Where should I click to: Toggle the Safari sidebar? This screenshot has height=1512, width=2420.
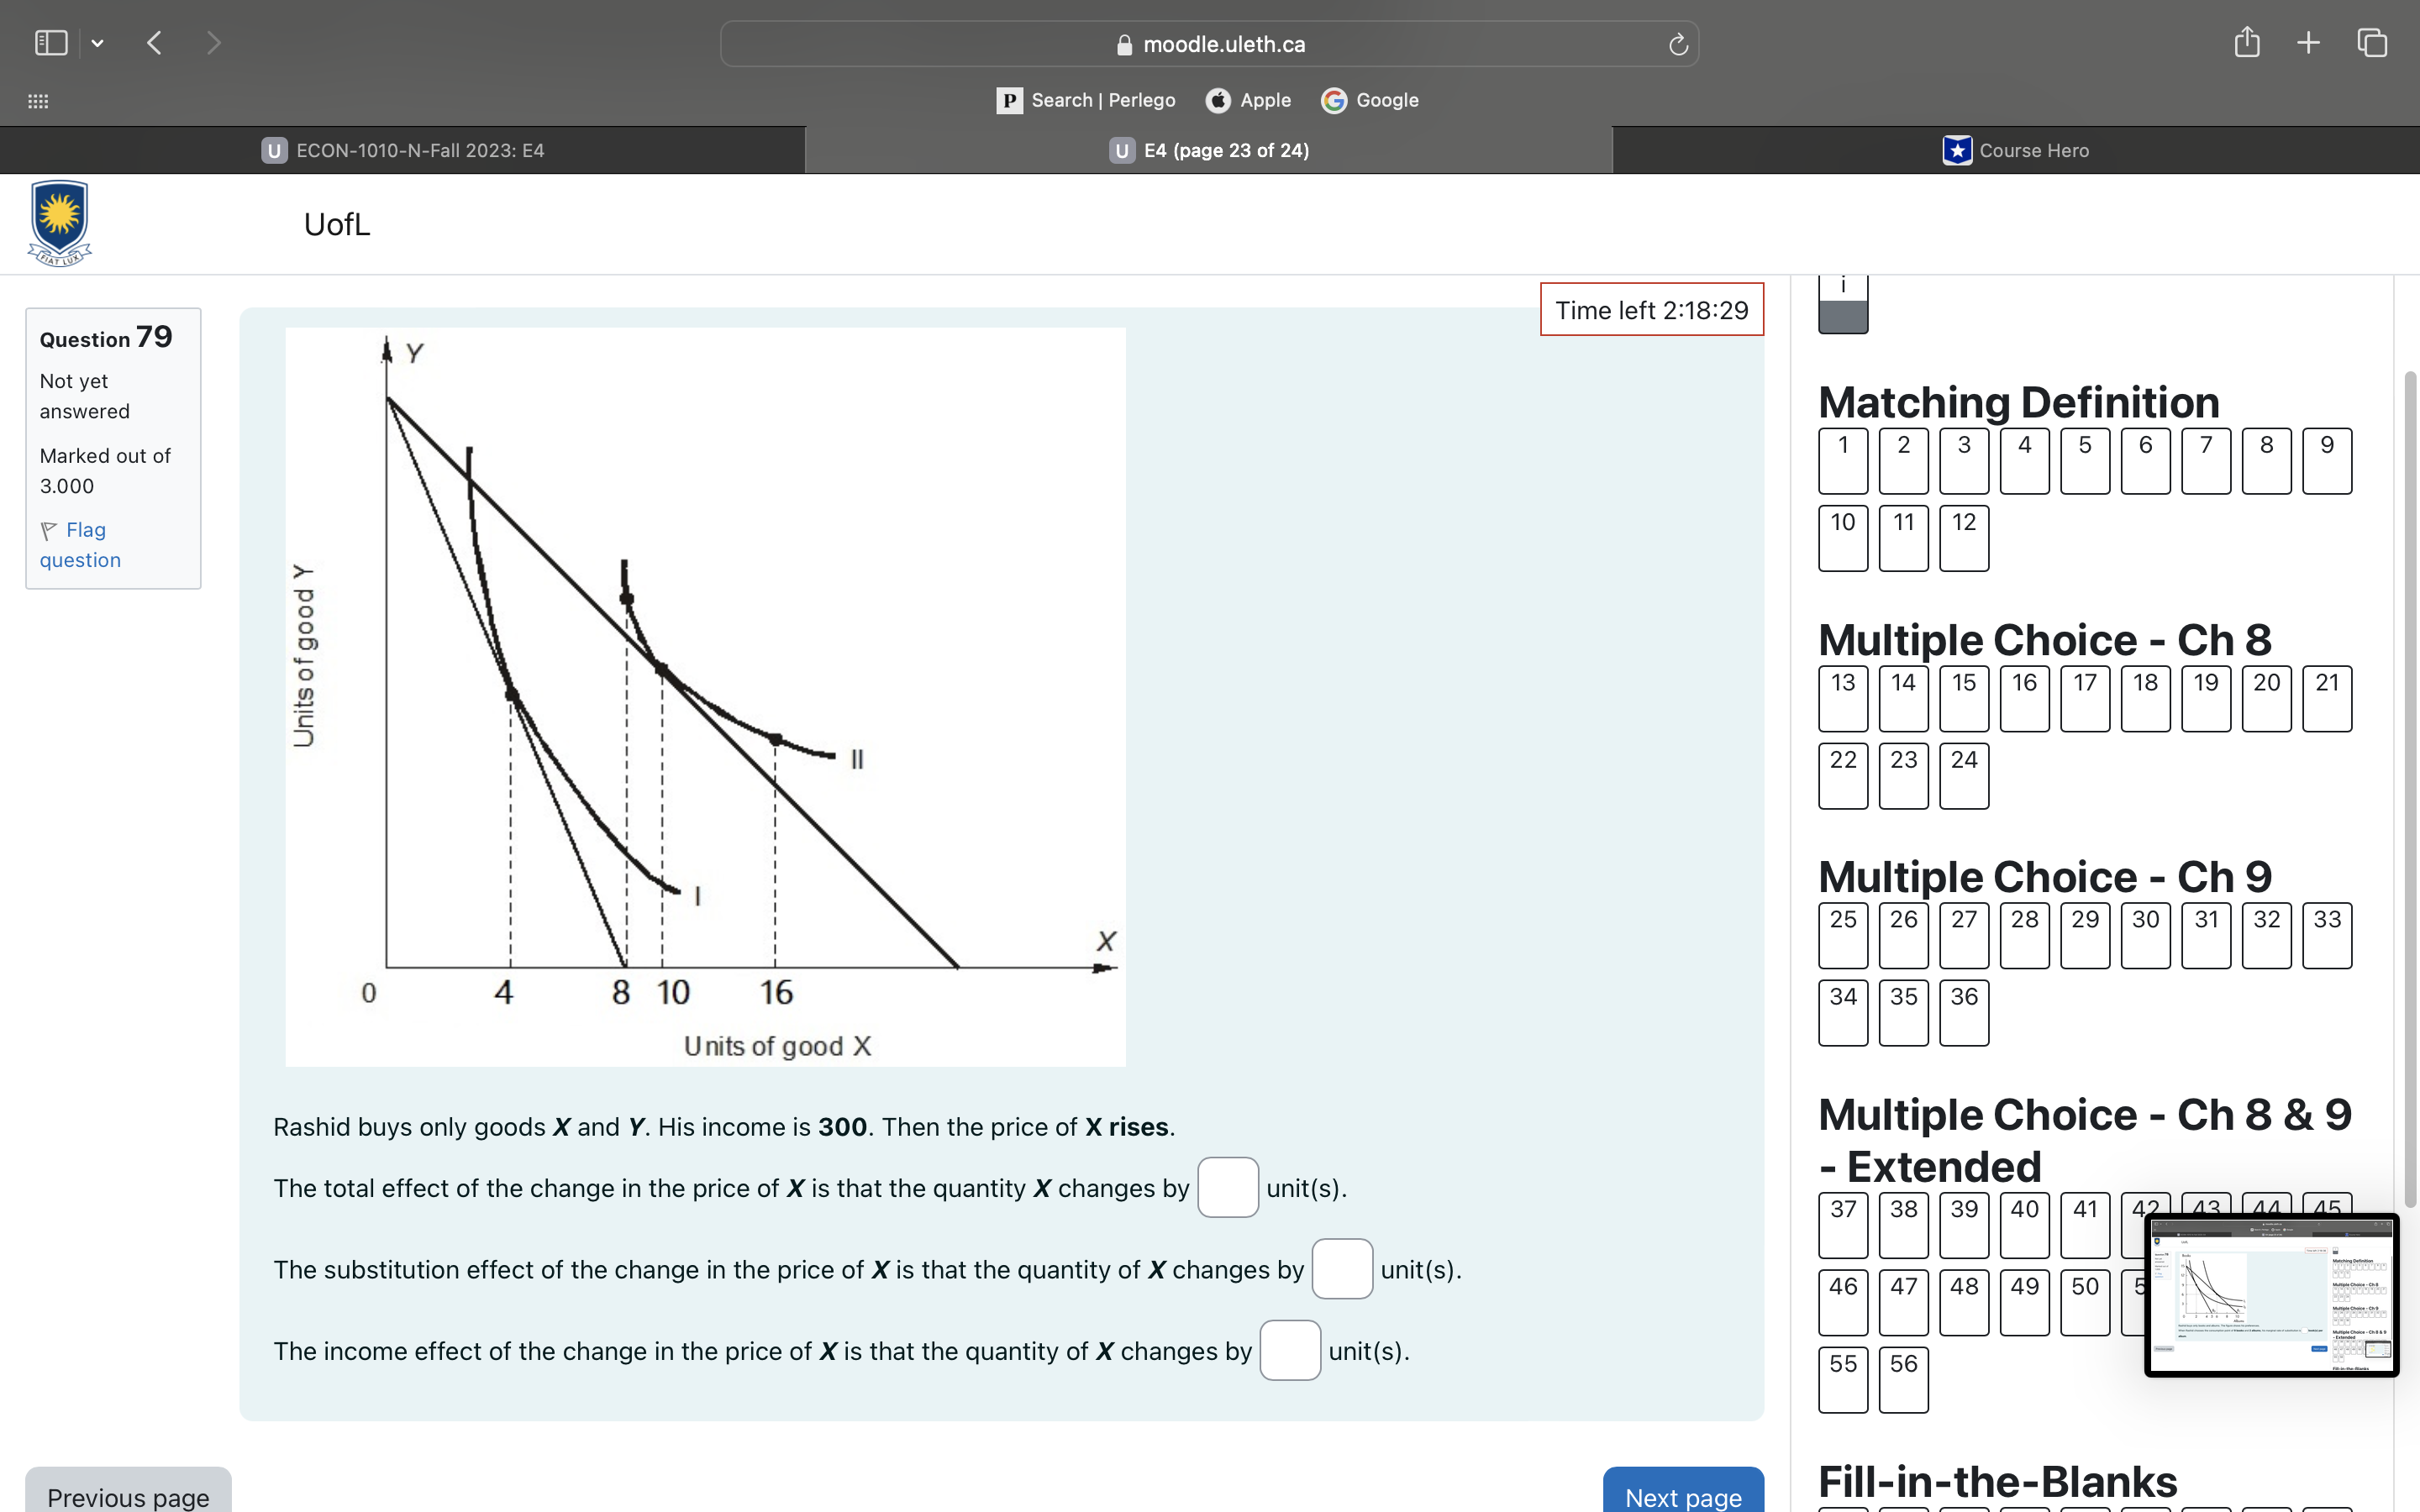coord(50,43)
